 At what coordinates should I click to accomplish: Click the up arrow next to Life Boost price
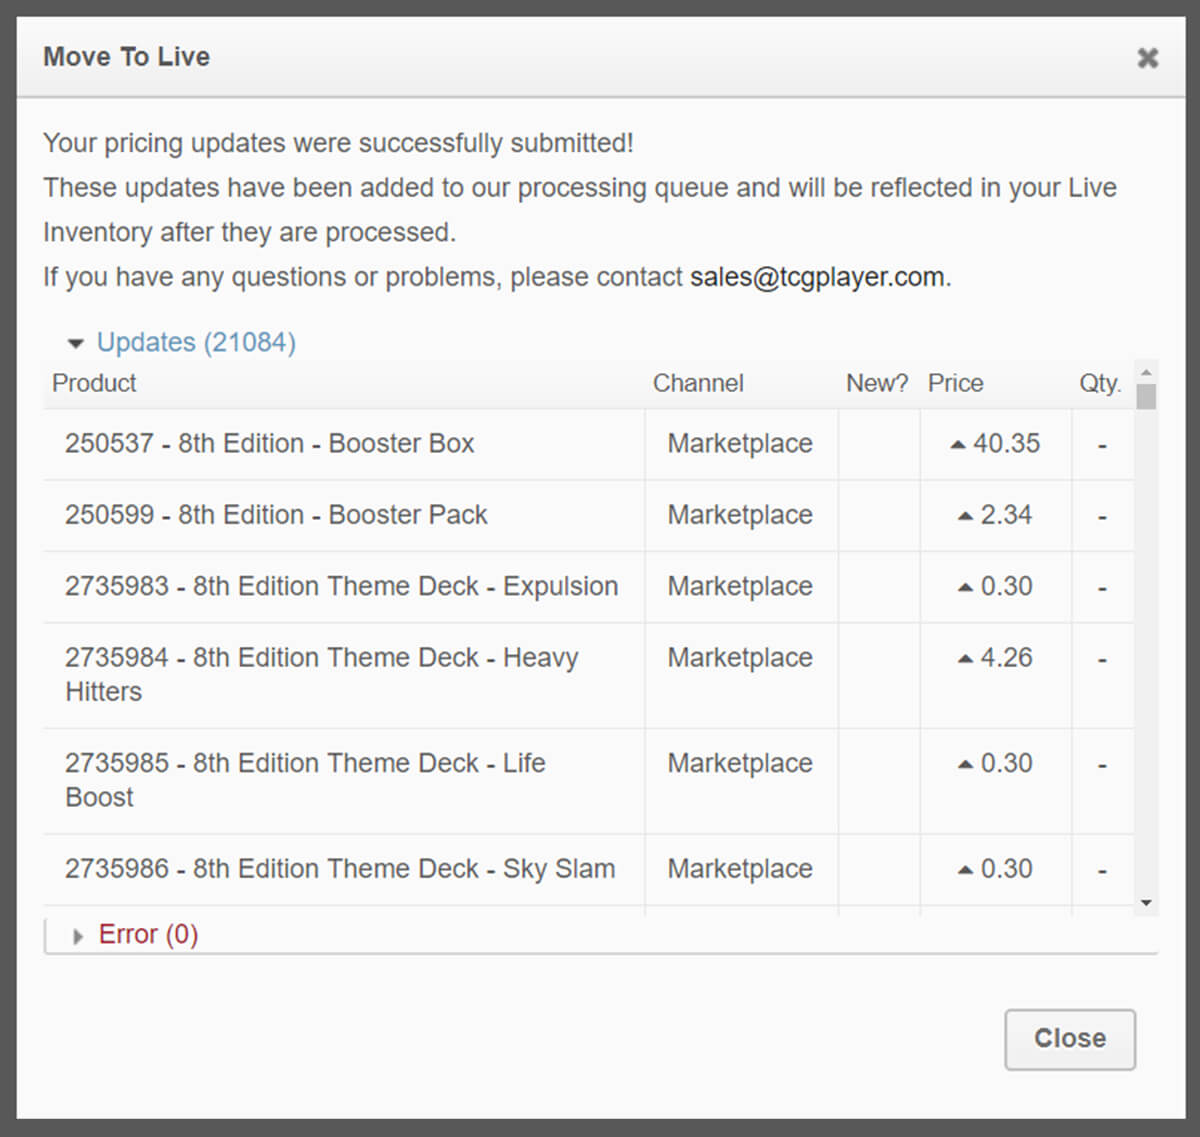(x=964, y=763)
